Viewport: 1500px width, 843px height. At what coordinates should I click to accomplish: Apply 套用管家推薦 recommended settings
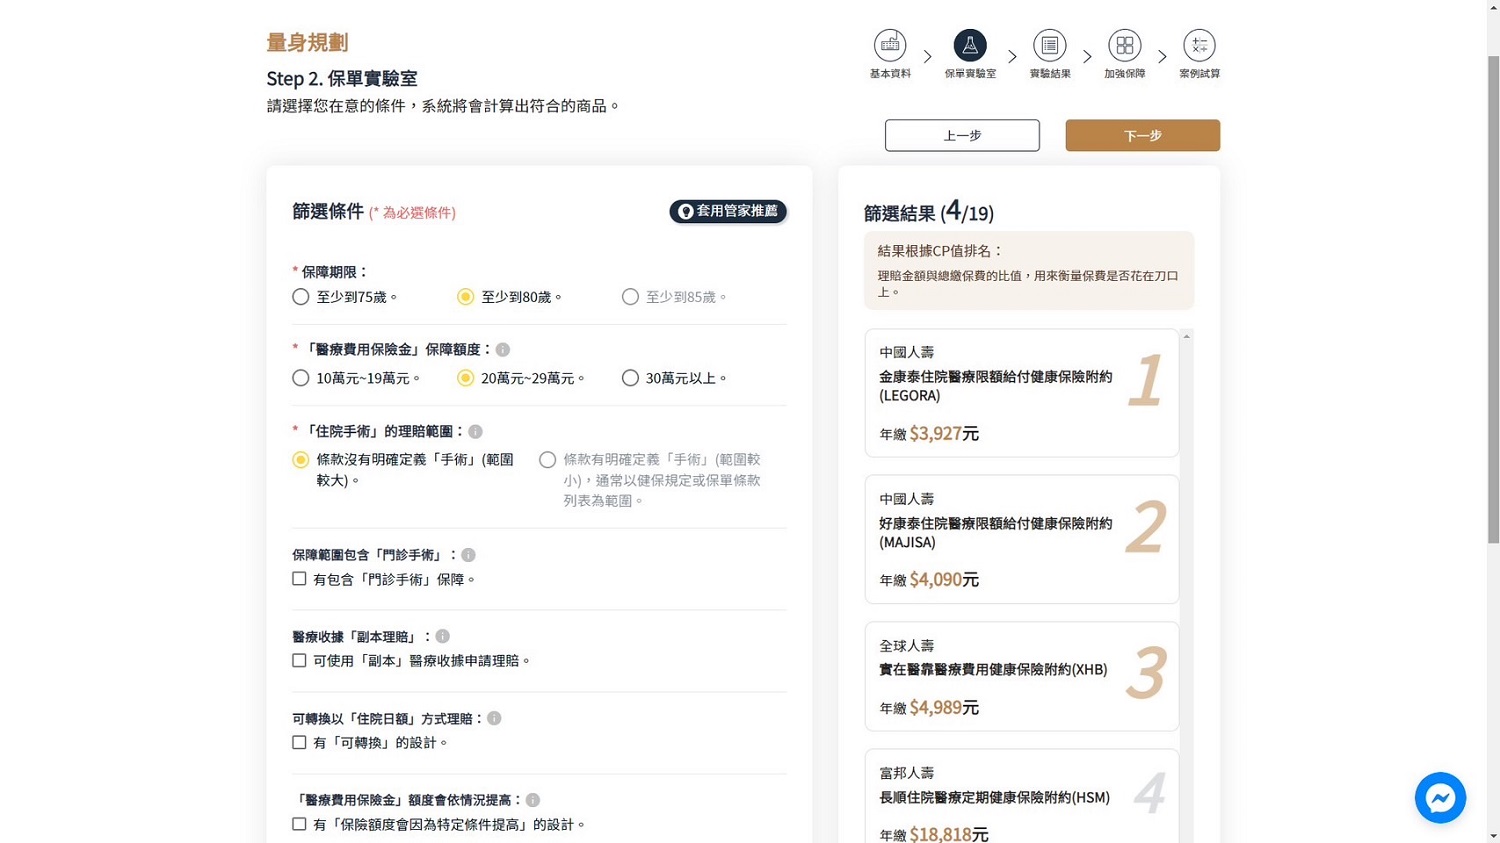728,211
